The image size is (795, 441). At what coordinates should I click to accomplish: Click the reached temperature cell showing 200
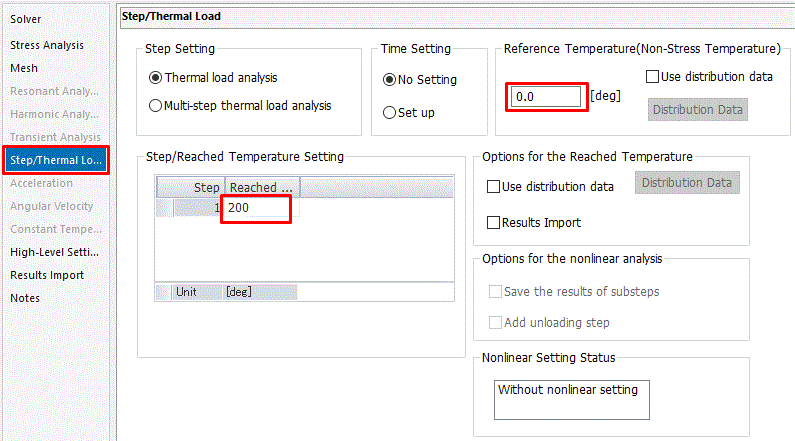coord(257,208)
